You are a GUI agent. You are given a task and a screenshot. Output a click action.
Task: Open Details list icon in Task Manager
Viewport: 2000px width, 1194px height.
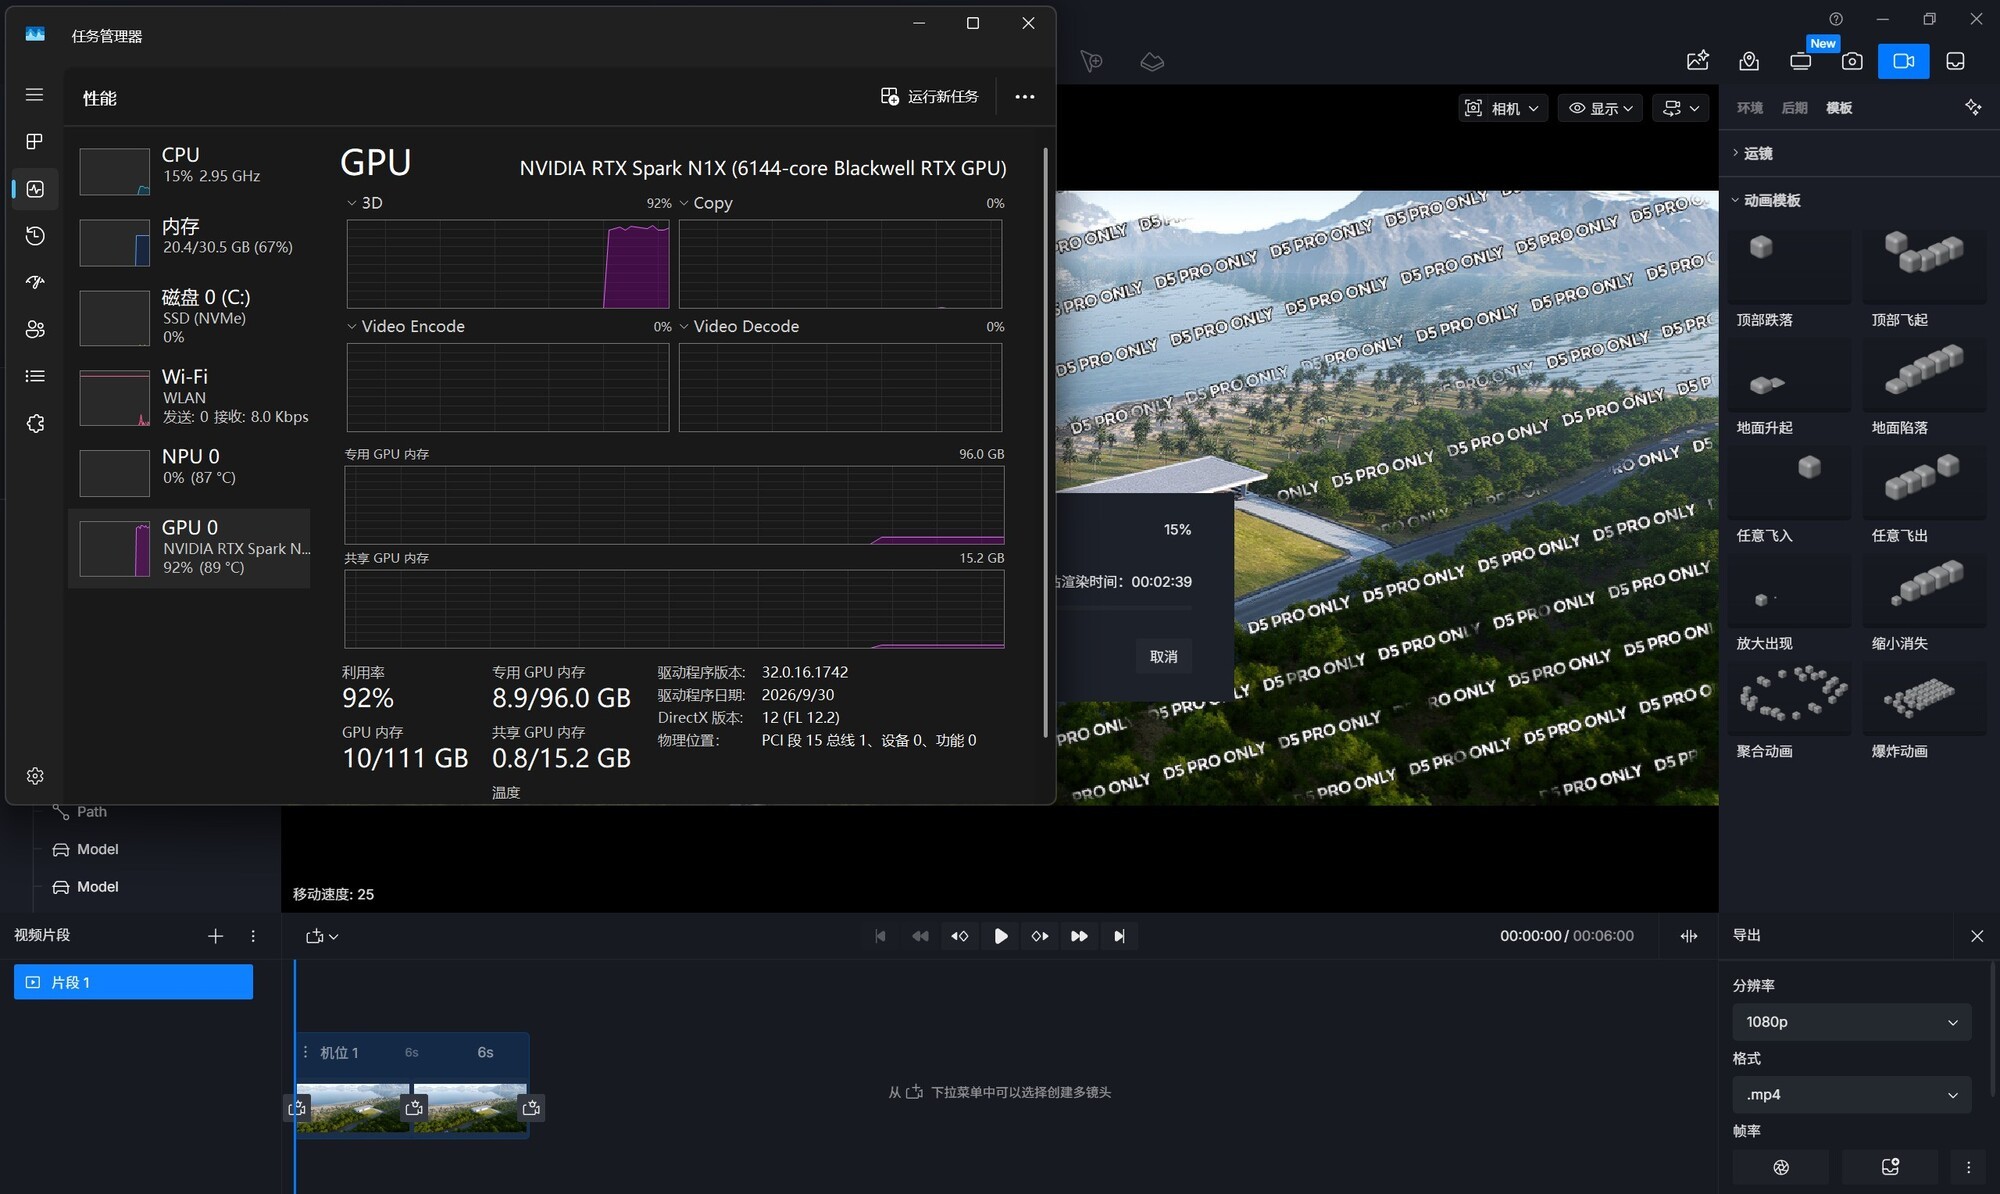35,376
